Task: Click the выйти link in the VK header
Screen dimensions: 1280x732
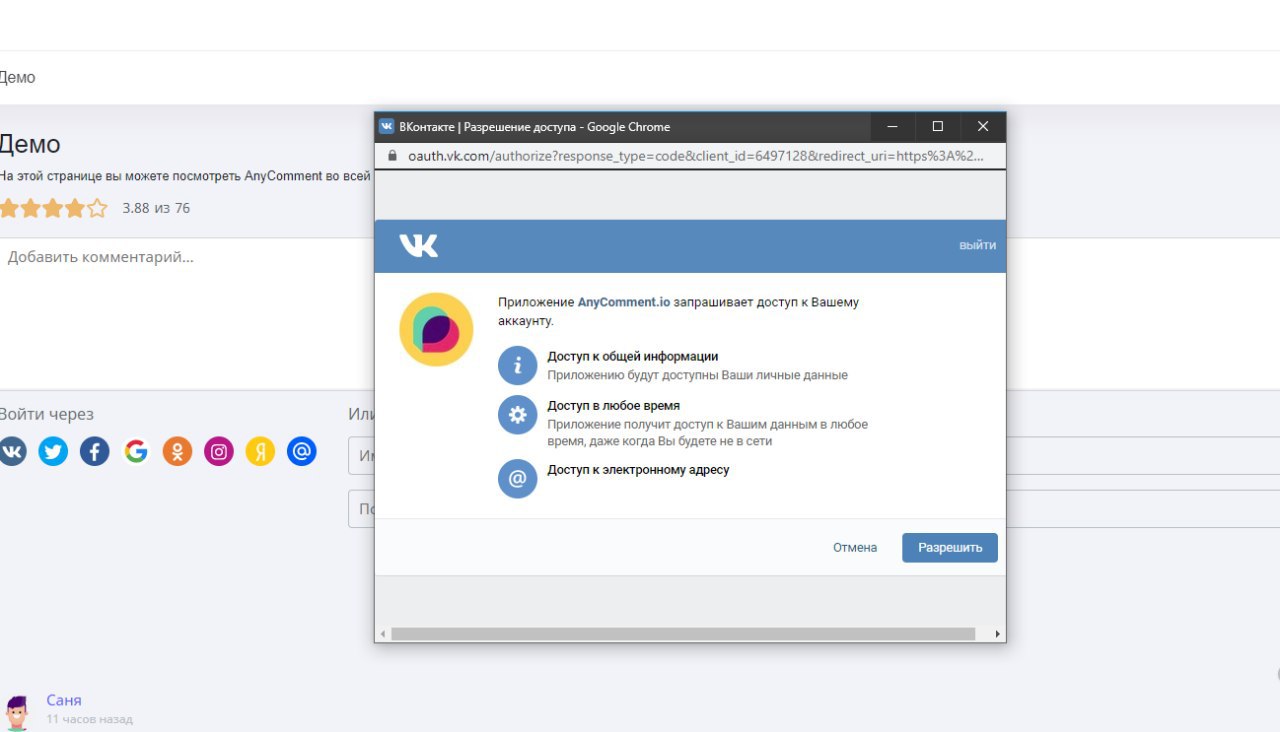Action: coord(977,245)
